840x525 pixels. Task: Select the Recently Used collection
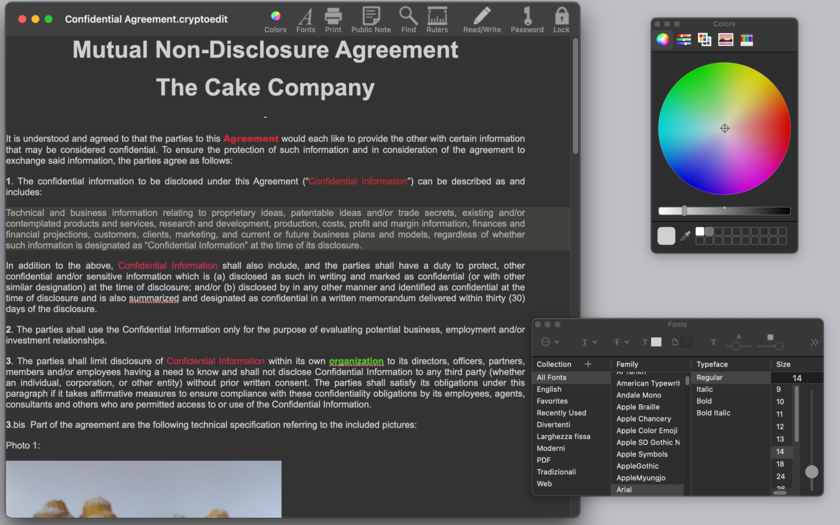coord(572,412)
